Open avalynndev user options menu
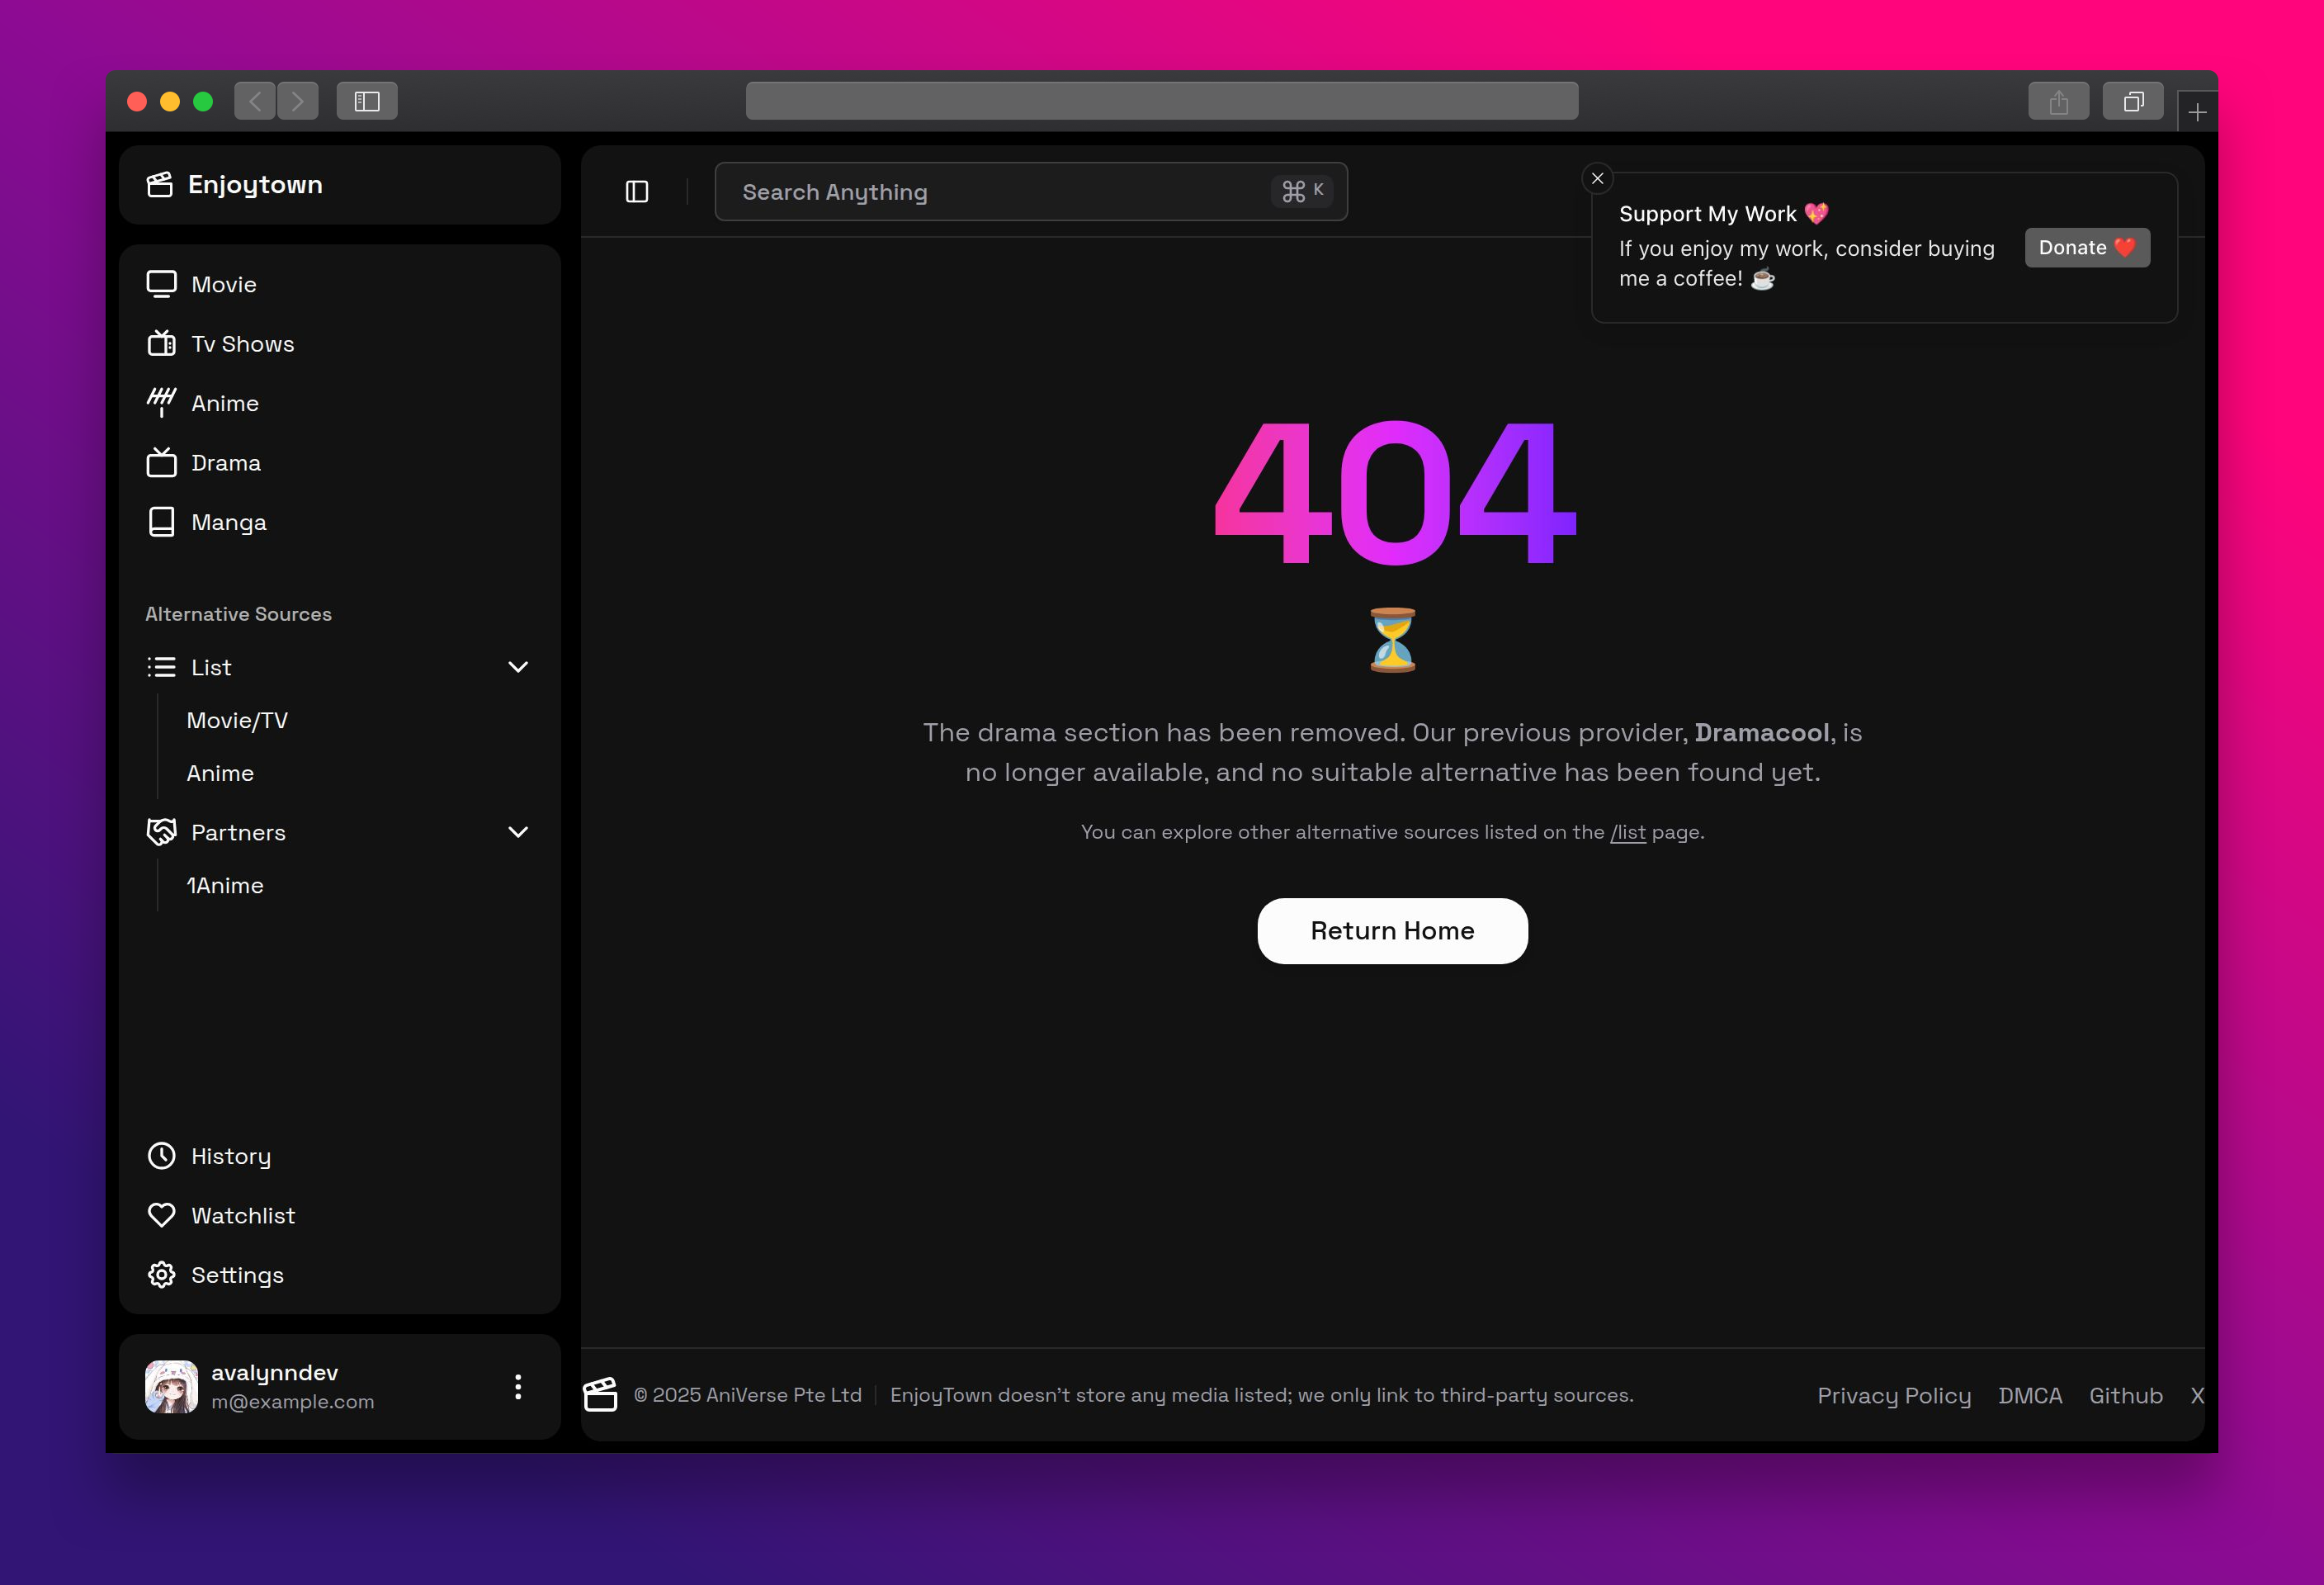 pos(518,1387)
